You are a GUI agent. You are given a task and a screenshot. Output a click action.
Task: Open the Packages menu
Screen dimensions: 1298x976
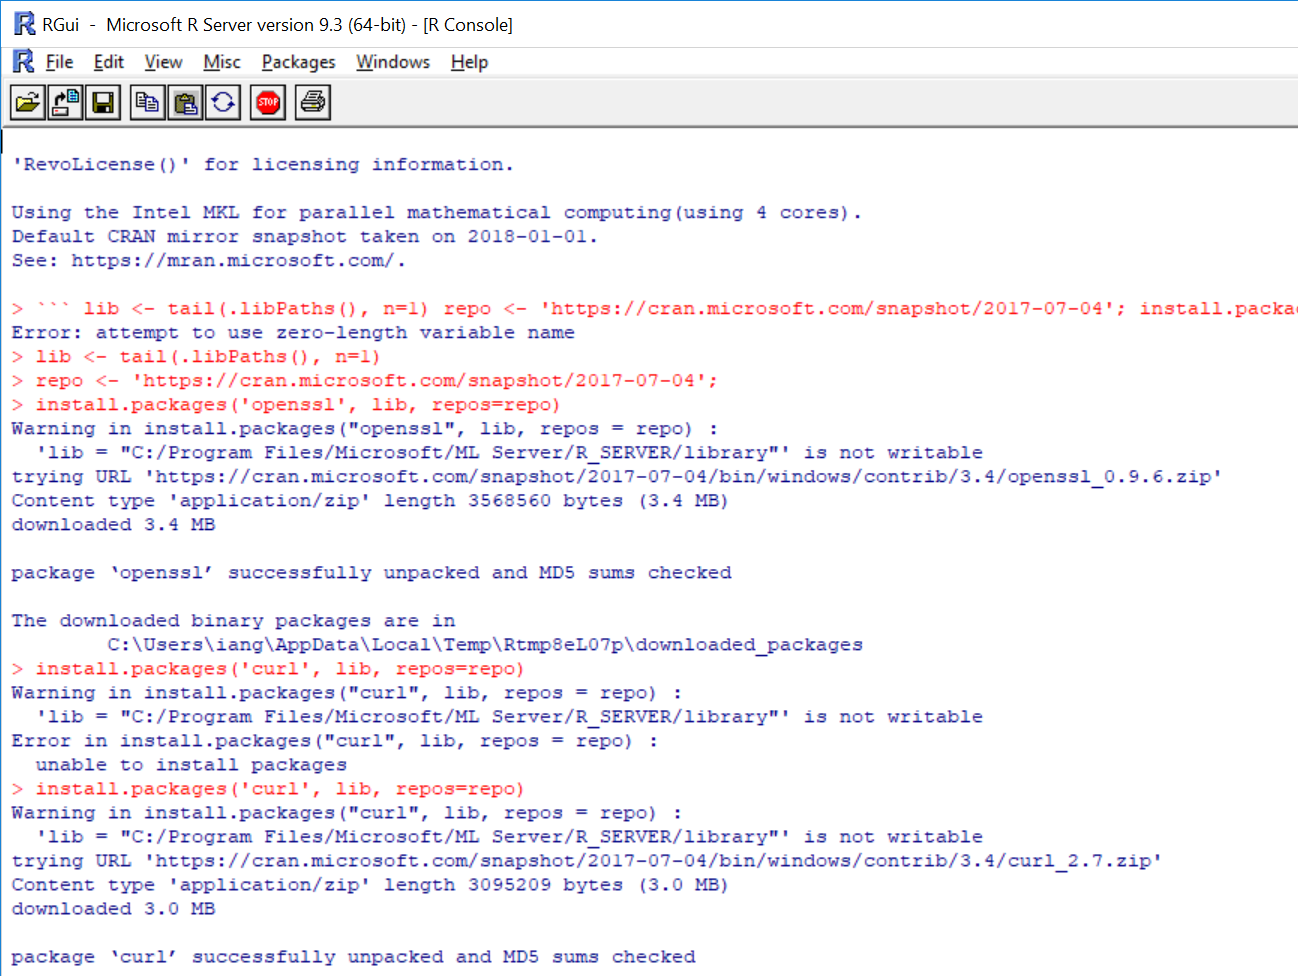coord(298,62)
